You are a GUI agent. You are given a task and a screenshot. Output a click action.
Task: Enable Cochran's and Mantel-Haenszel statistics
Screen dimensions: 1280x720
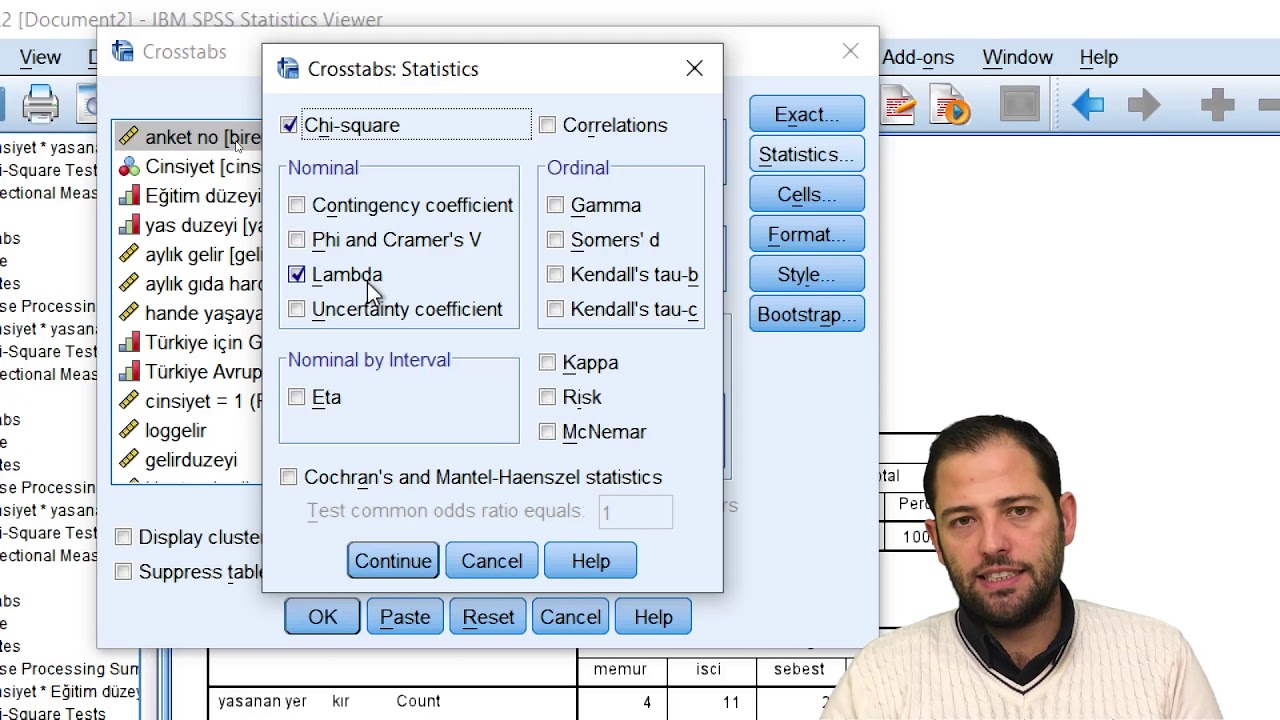coord(289,477)
